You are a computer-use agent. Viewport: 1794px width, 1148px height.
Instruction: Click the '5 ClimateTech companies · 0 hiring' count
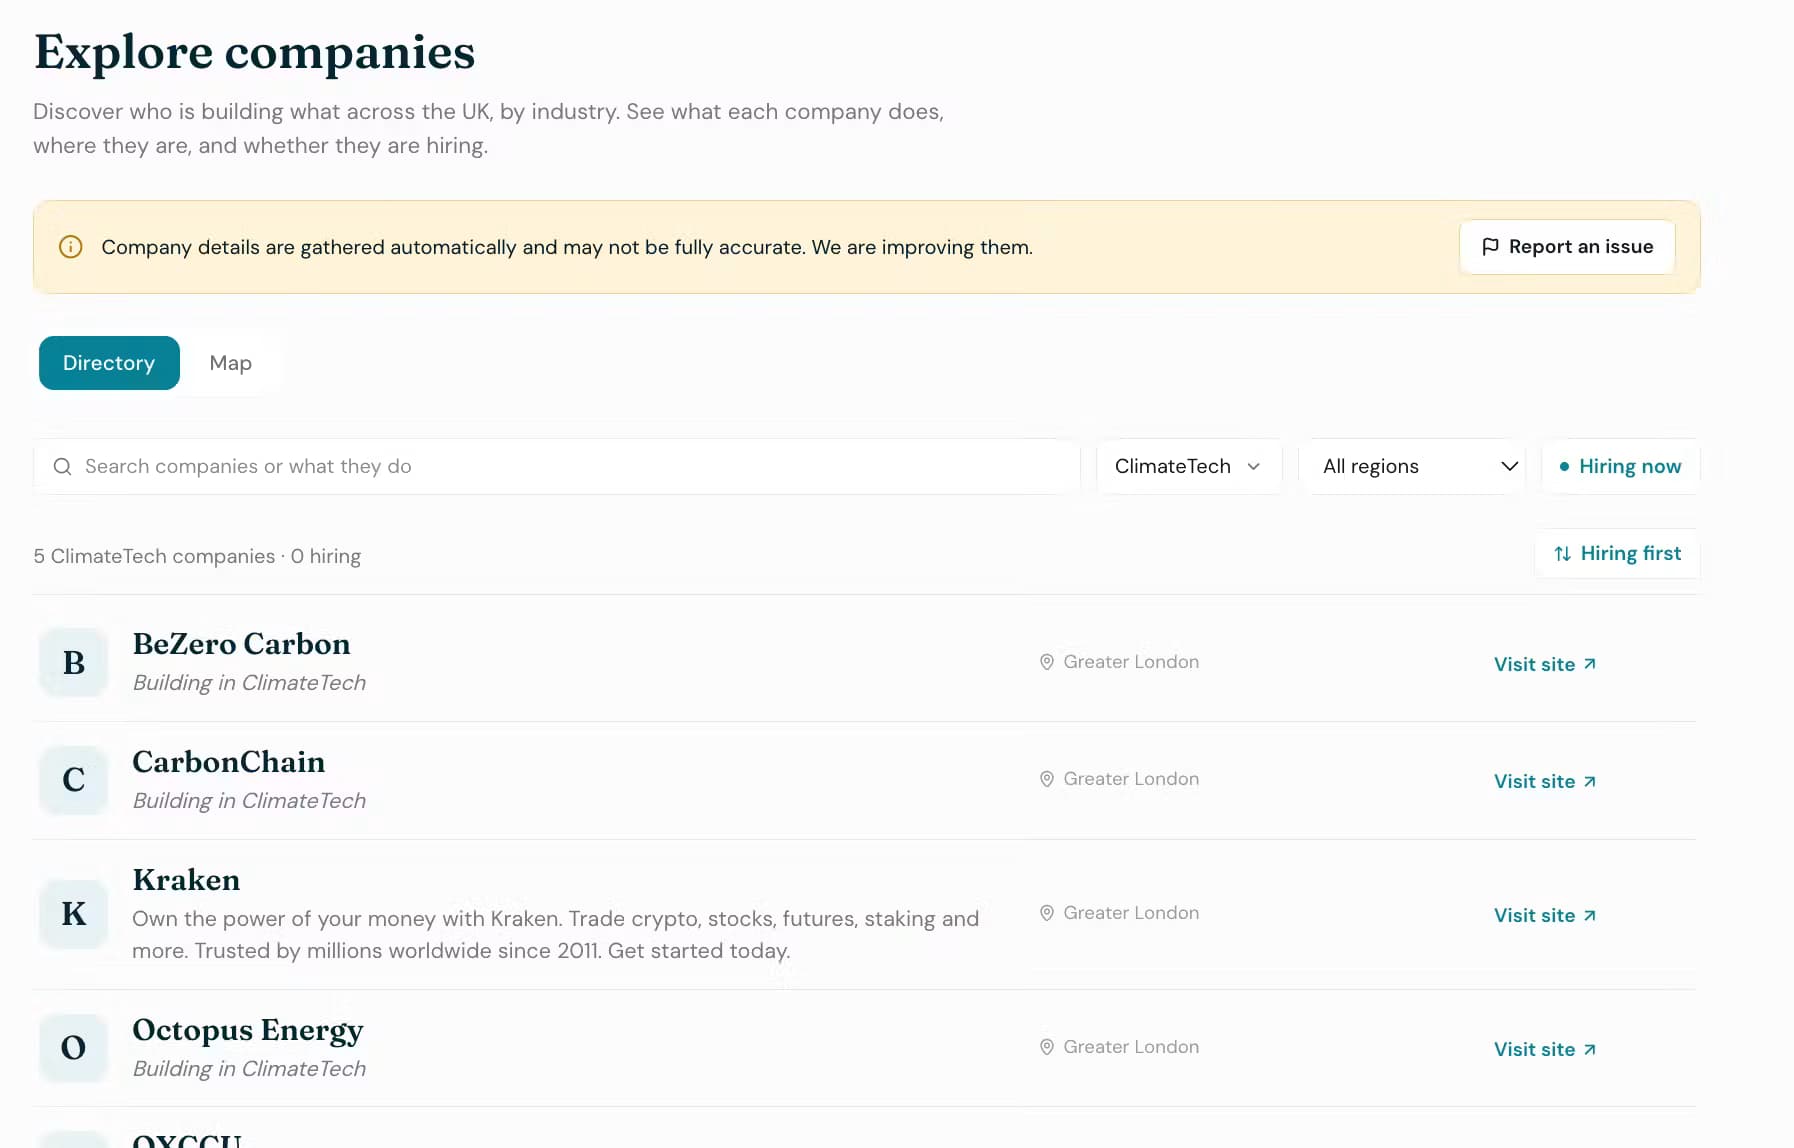click(197, 556)
